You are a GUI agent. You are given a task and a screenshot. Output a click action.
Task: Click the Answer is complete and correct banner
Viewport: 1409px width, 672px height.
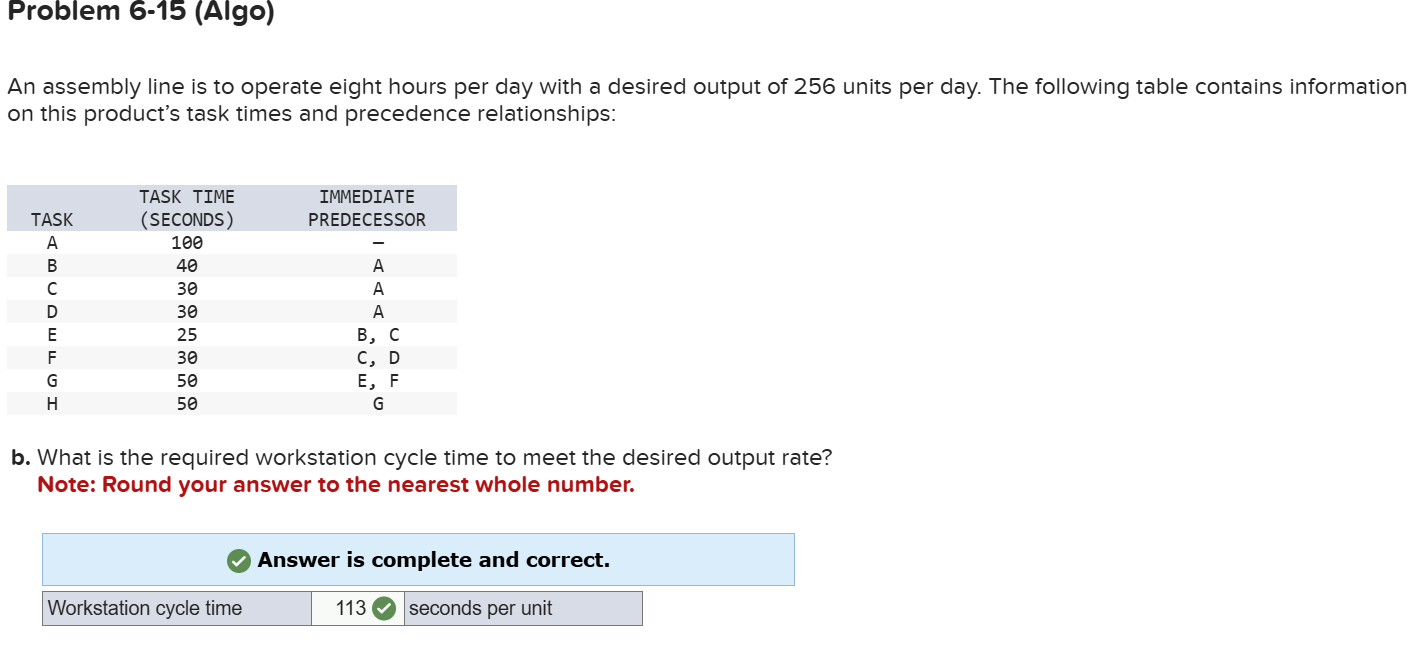pos(417,560)
